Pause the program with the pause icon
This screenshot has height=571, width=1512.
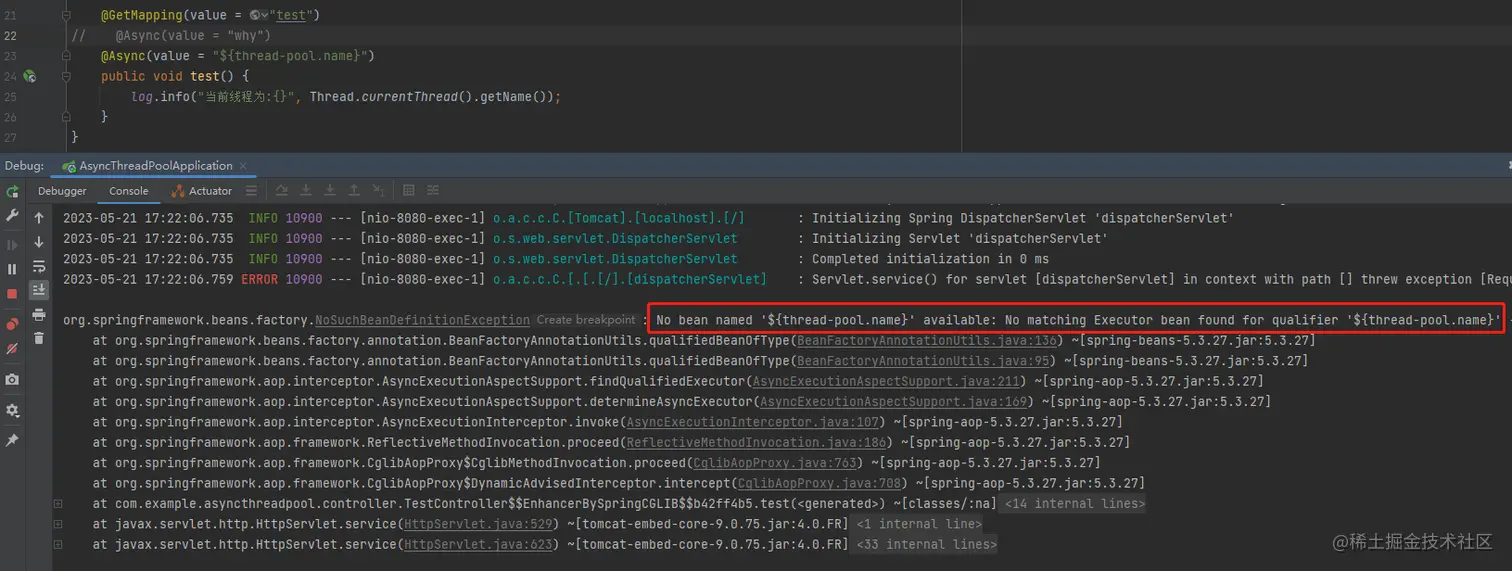(12, 269)
